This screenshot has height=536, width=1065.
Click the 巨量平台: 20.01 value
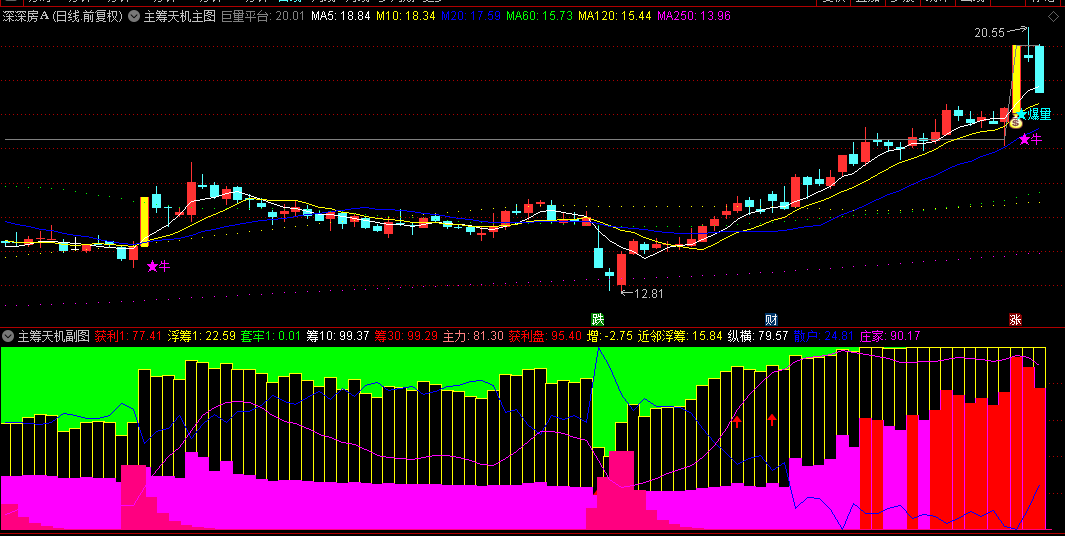tap(263, 16)
